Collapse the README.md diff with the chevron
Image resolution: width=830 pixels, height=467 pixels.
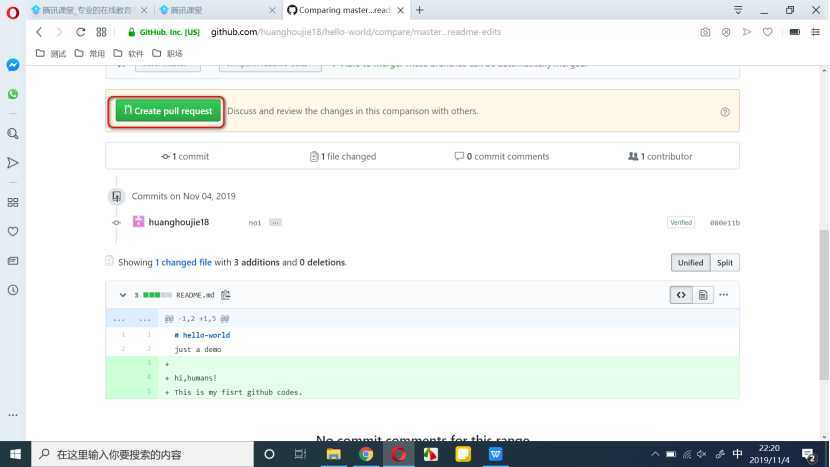point(123,295)
